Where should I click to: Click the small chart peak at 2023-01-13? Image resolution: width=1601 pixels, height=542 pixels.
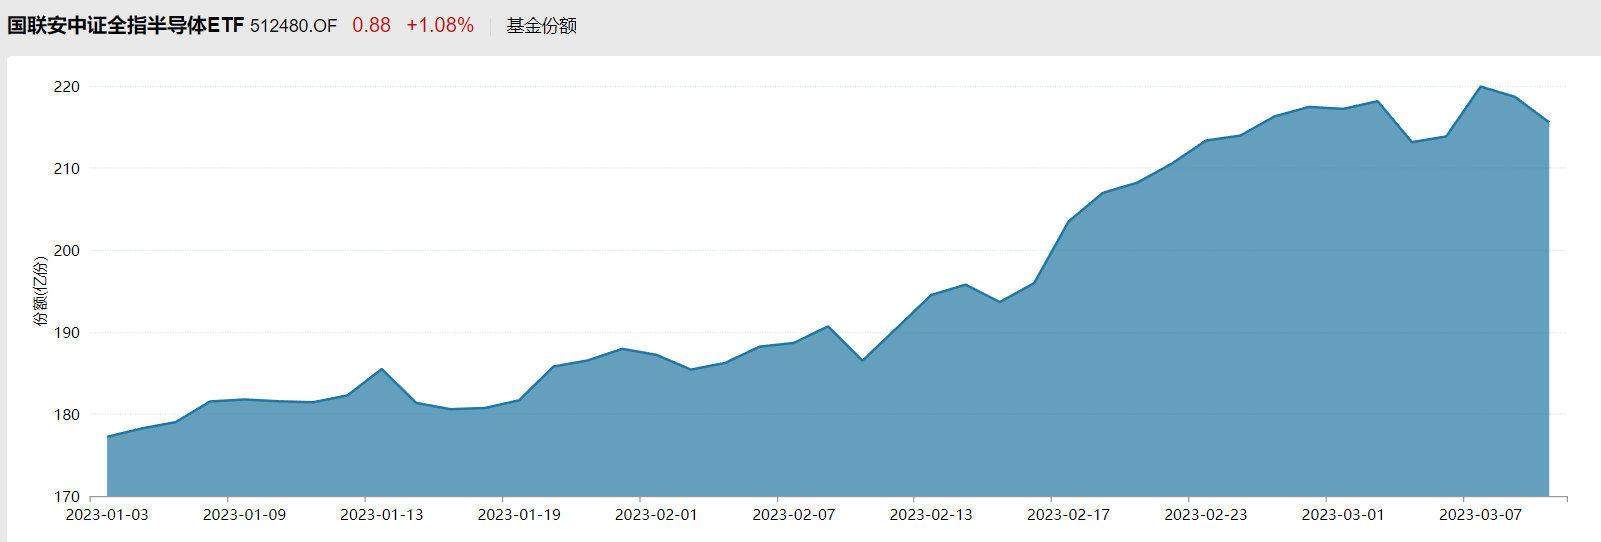coord(382,369)
